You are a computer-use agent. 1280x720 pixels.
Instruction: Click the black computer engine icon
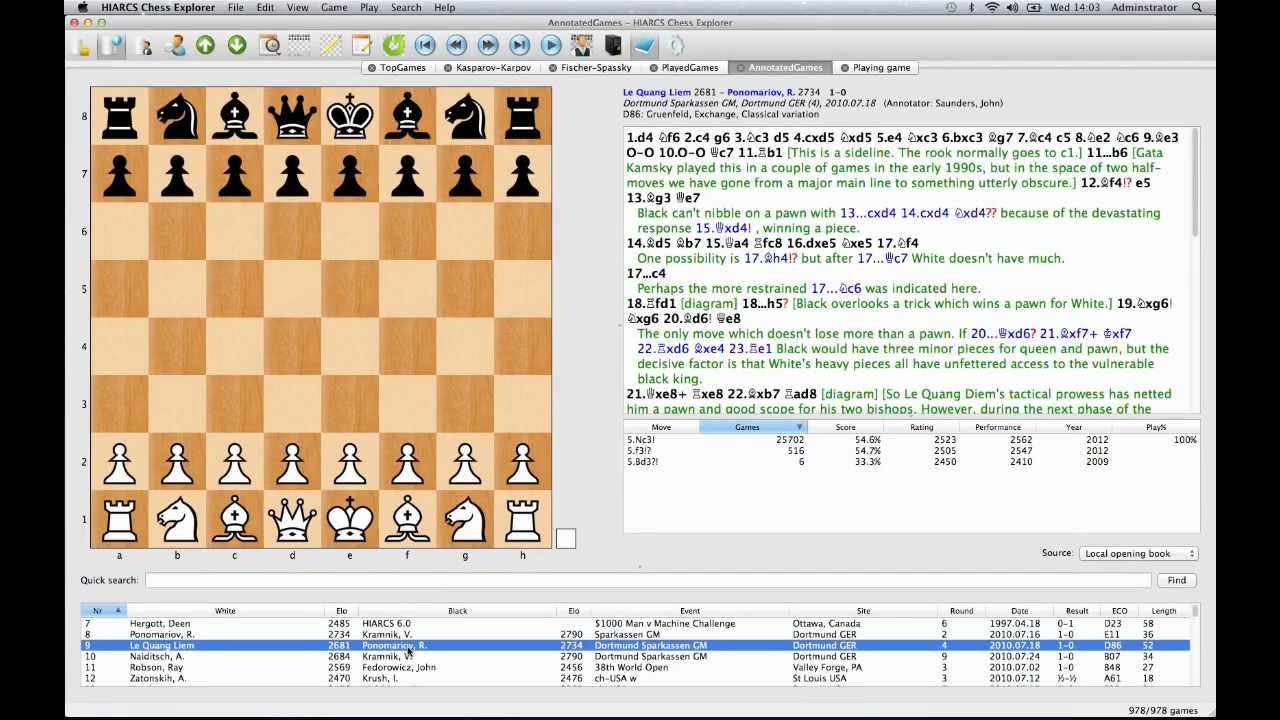pos(613,45)
